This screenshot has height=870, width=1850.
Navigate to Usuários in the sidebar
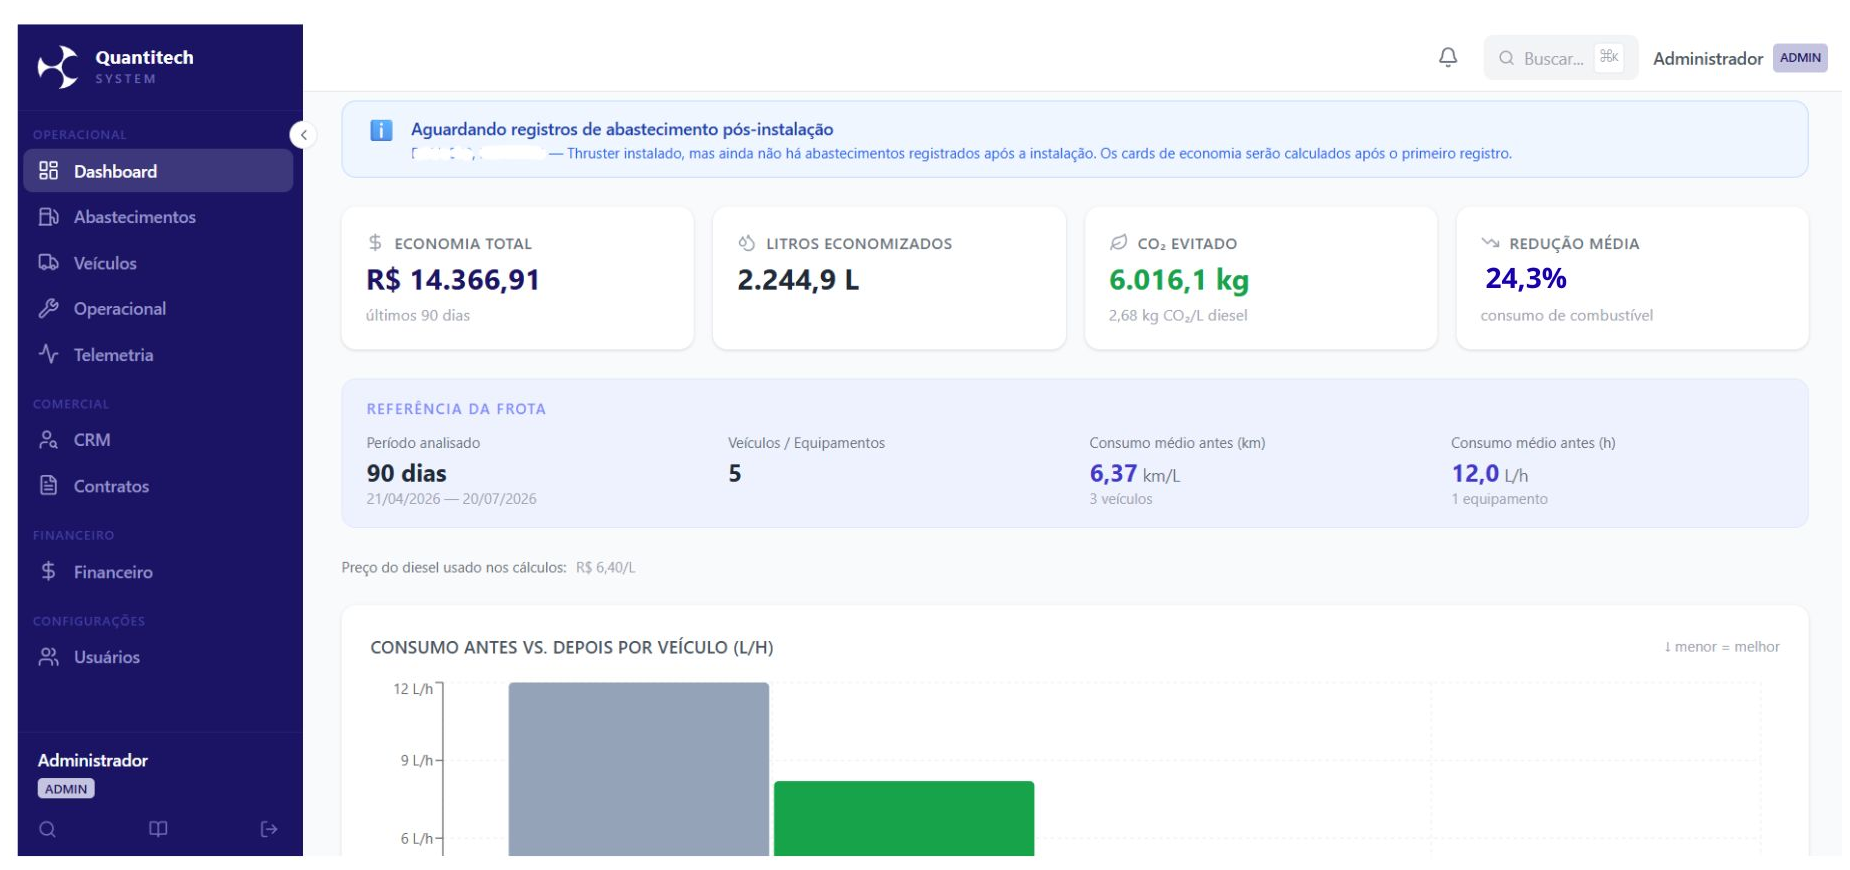(x=158, y=657)
